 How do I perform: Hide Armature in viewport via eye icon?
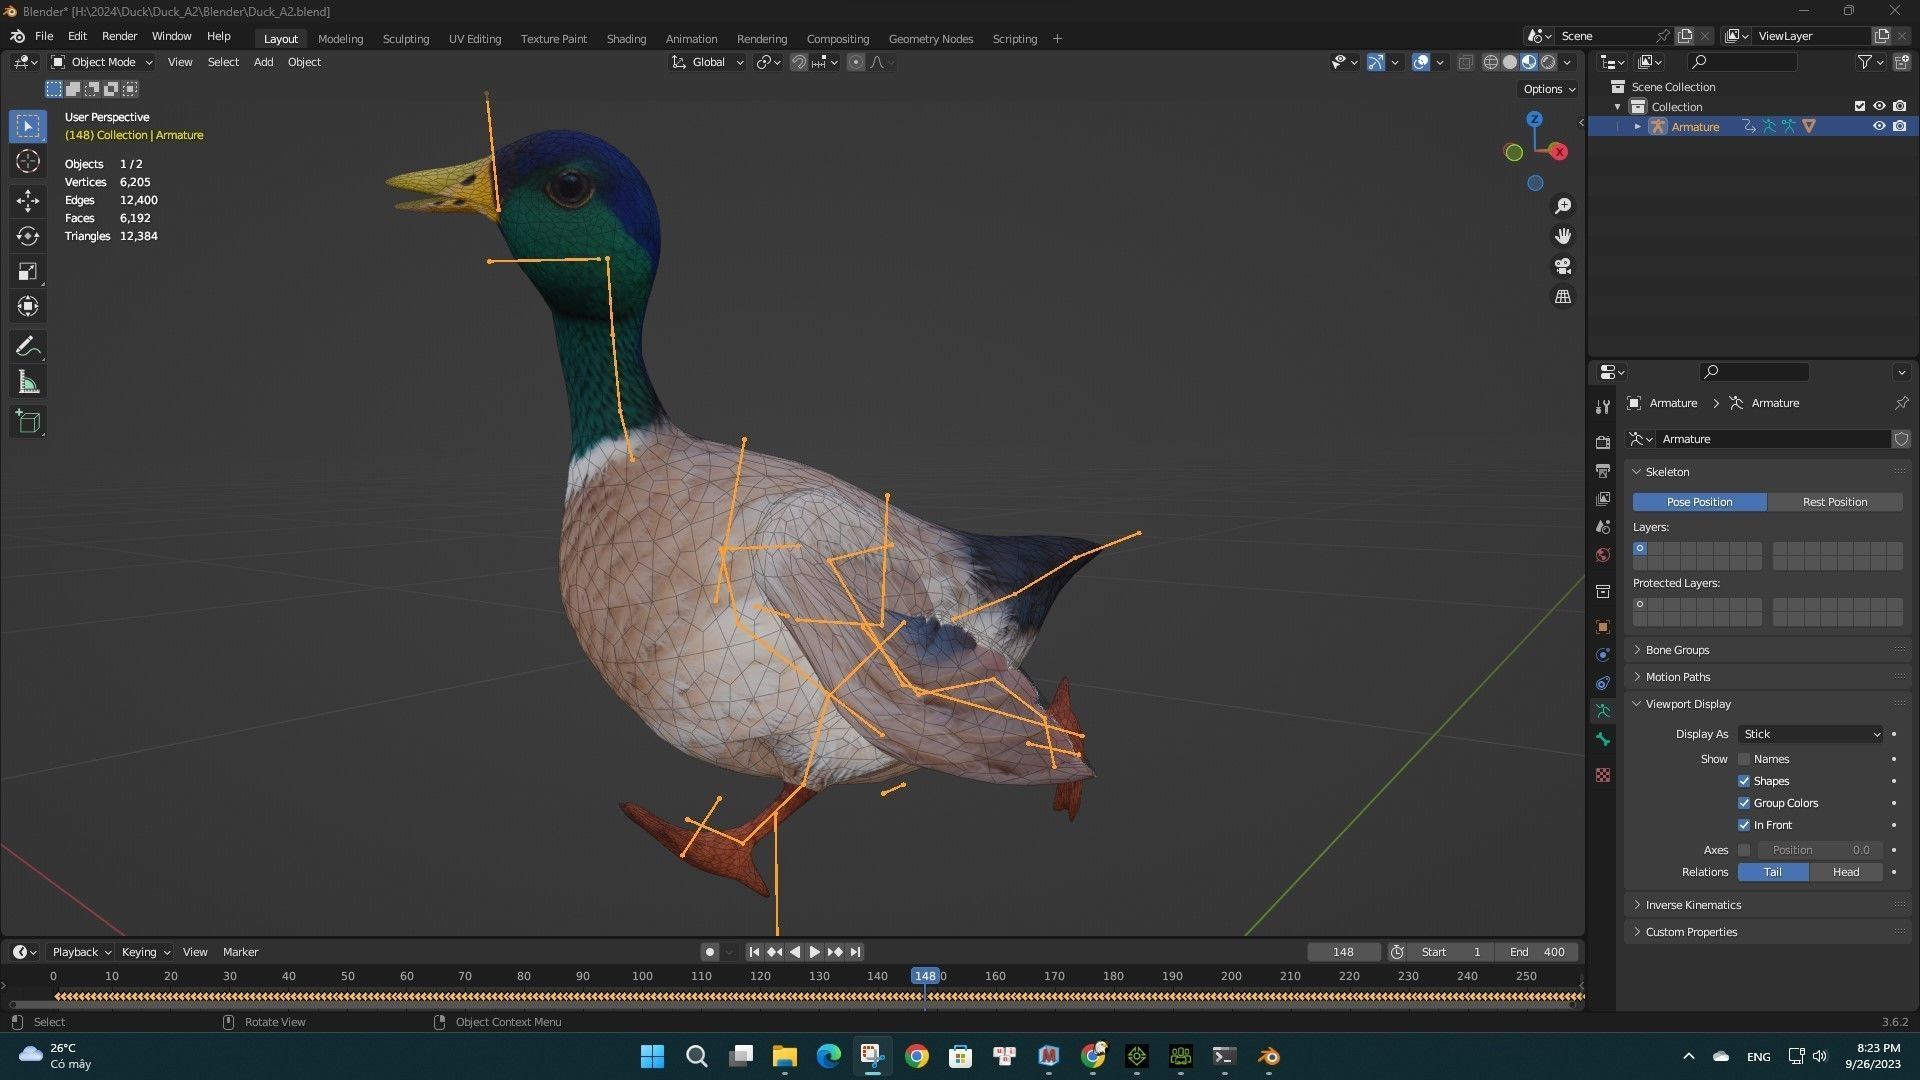[x=1879, y=126]
